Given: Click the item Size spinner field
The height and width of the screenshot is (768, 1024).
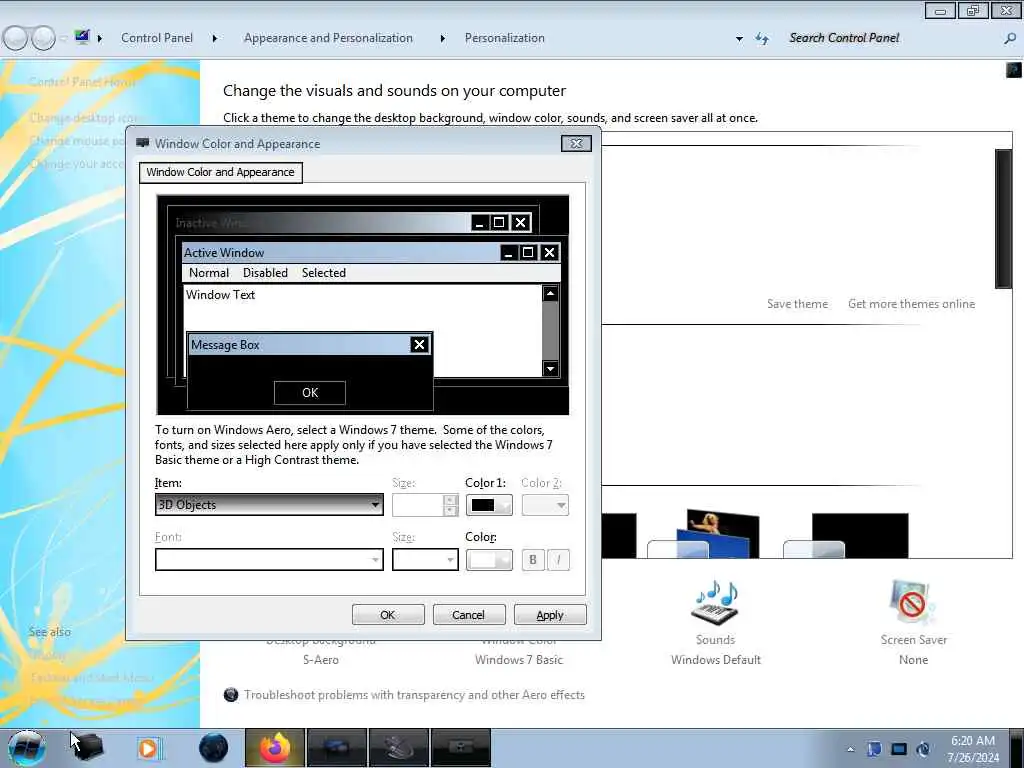Looking at the screenshot, I should 425,505.
